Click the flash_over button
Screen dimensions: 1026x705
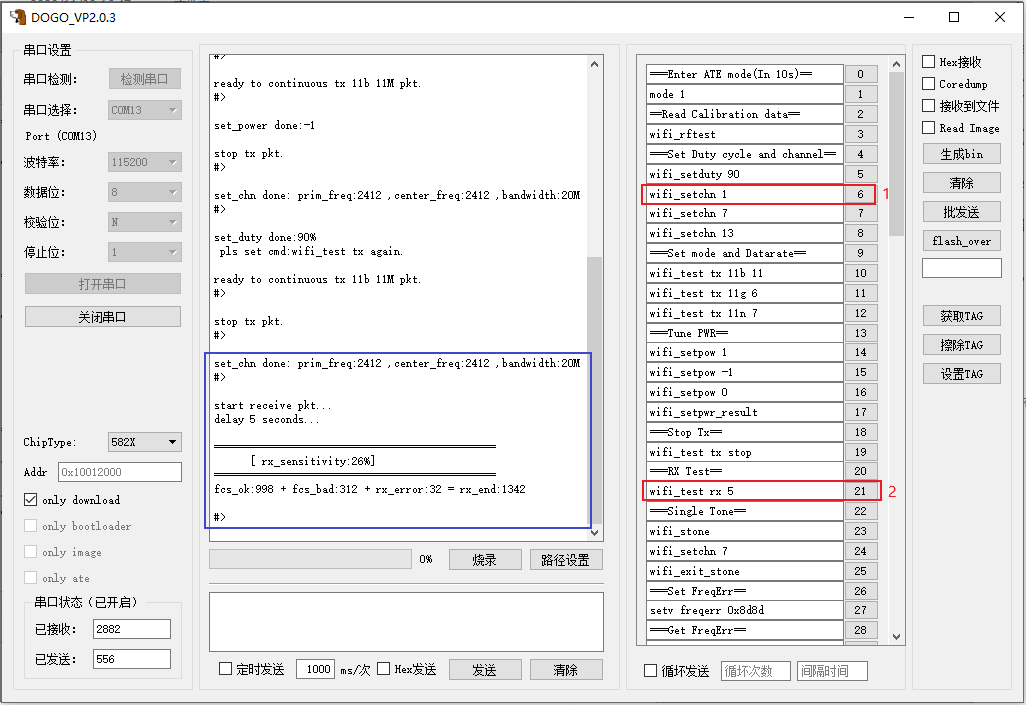[962, 241]
